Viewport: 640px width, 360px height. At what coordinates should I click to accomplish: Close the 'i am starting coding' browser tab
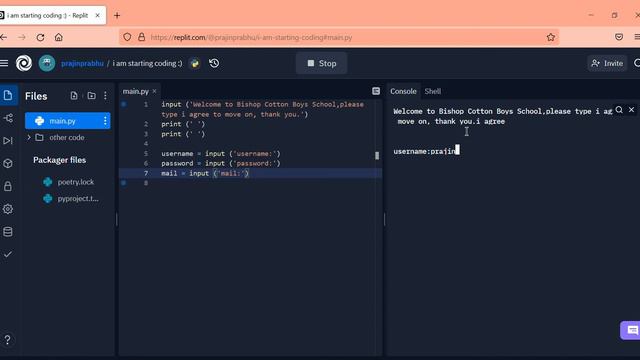[x=98, y=16]
